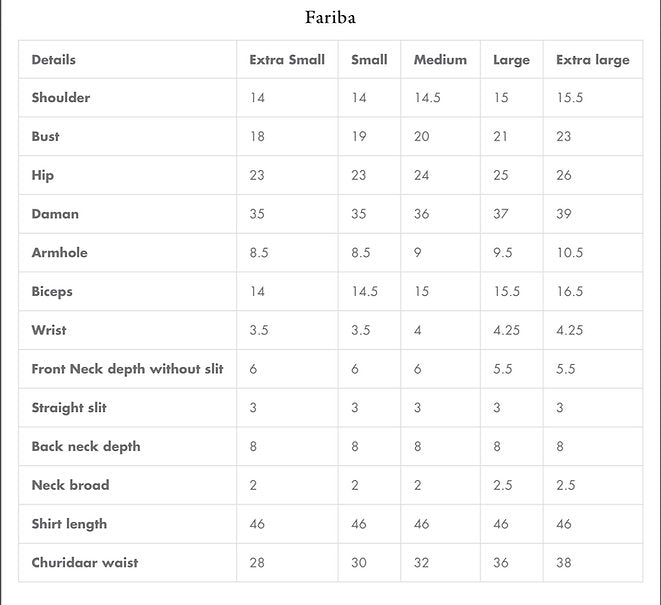This screenshot has width=661, height=605.
Task: Click the Bust row label
Action: click(46, 137)
